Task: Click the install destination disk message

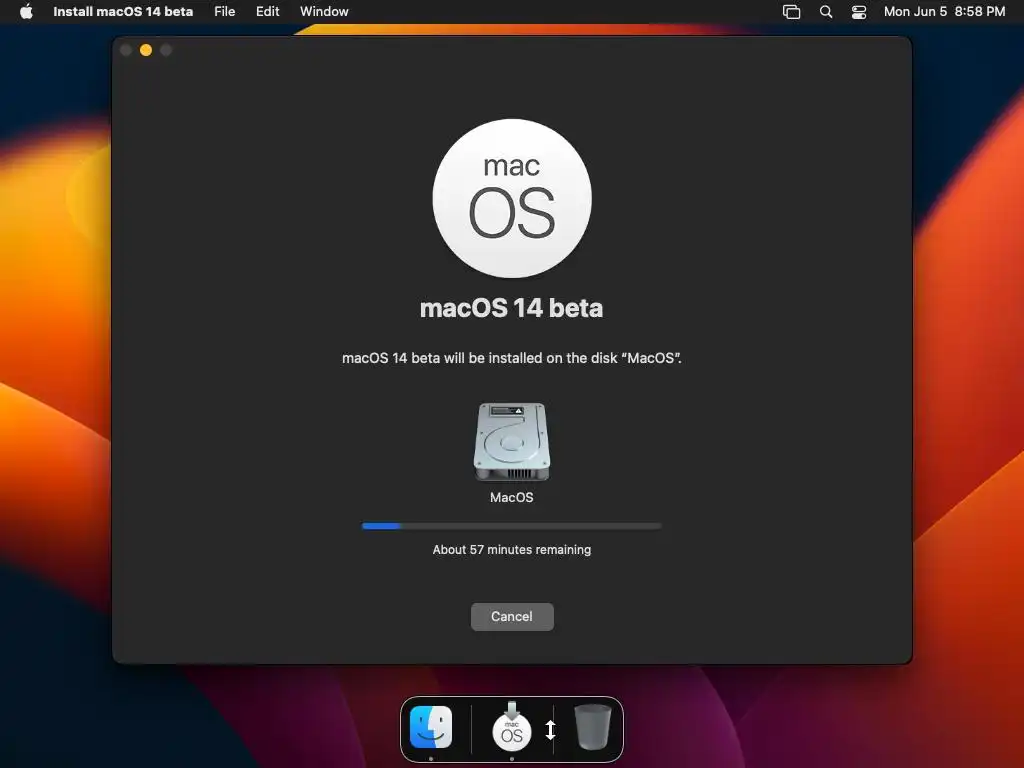Action: pos(511,358)
